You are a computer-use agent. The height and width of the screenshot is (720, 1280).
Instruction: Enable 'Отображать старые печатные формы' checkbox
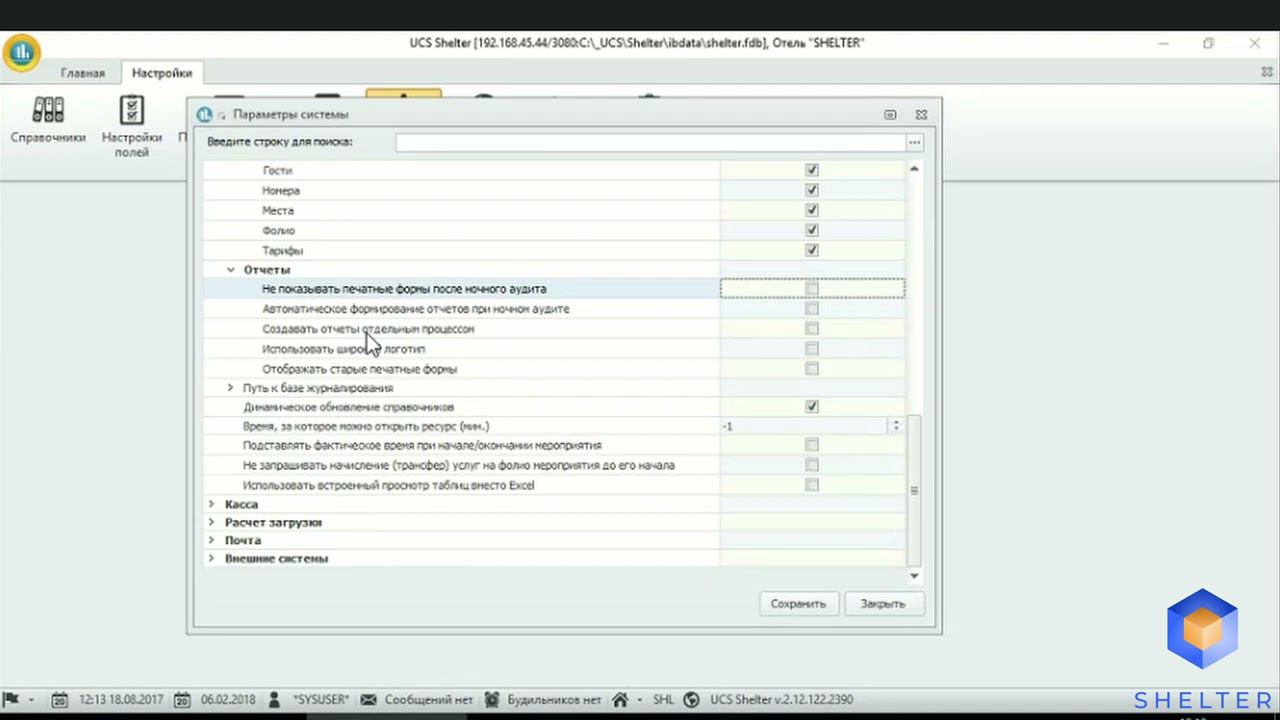point(812,369)
